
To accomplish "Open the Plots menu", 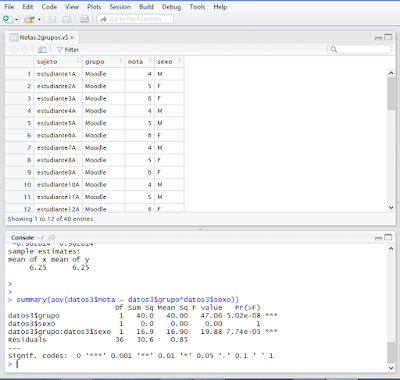I will point(94,7).
